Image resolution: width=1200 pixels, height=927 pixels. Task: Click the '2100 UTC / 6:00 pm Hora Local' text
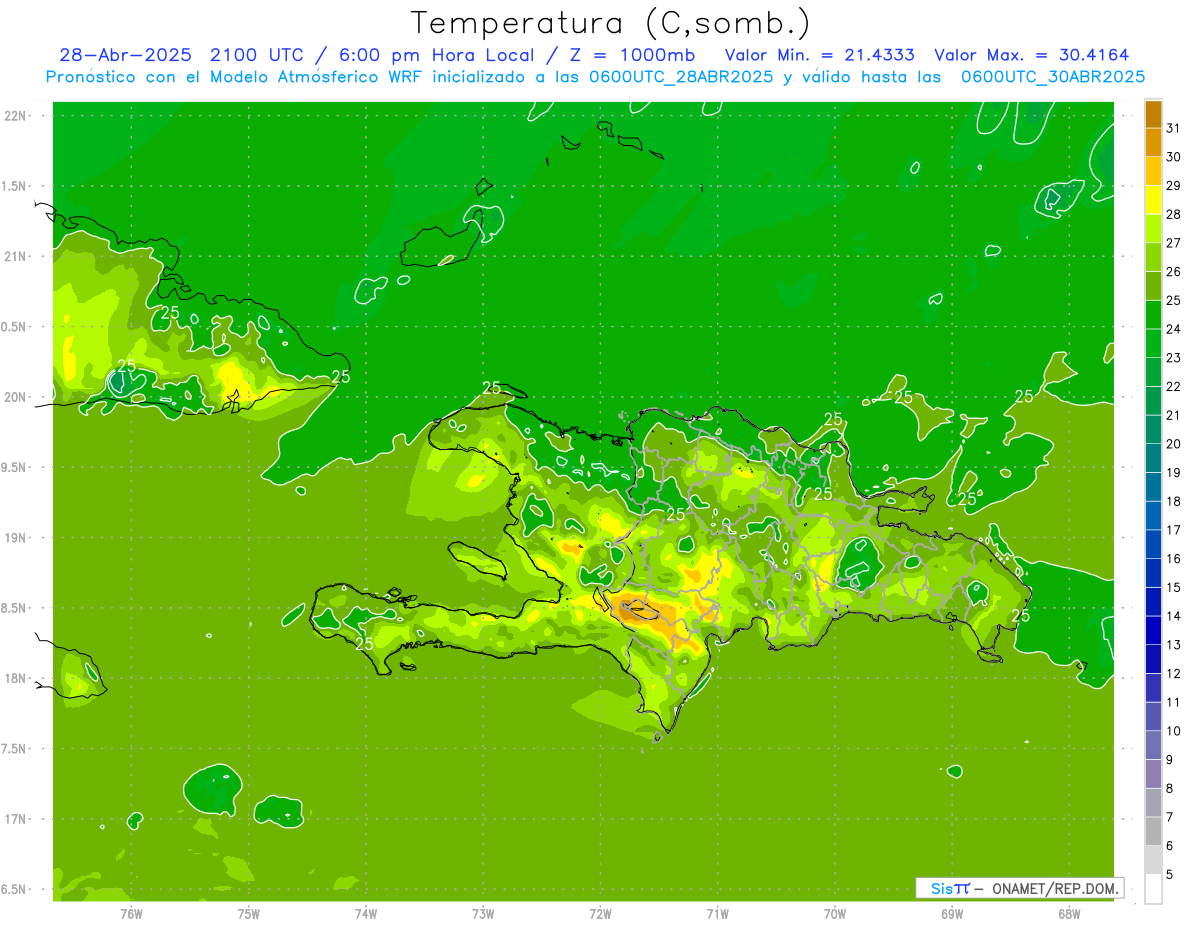(x=379, y=55)
